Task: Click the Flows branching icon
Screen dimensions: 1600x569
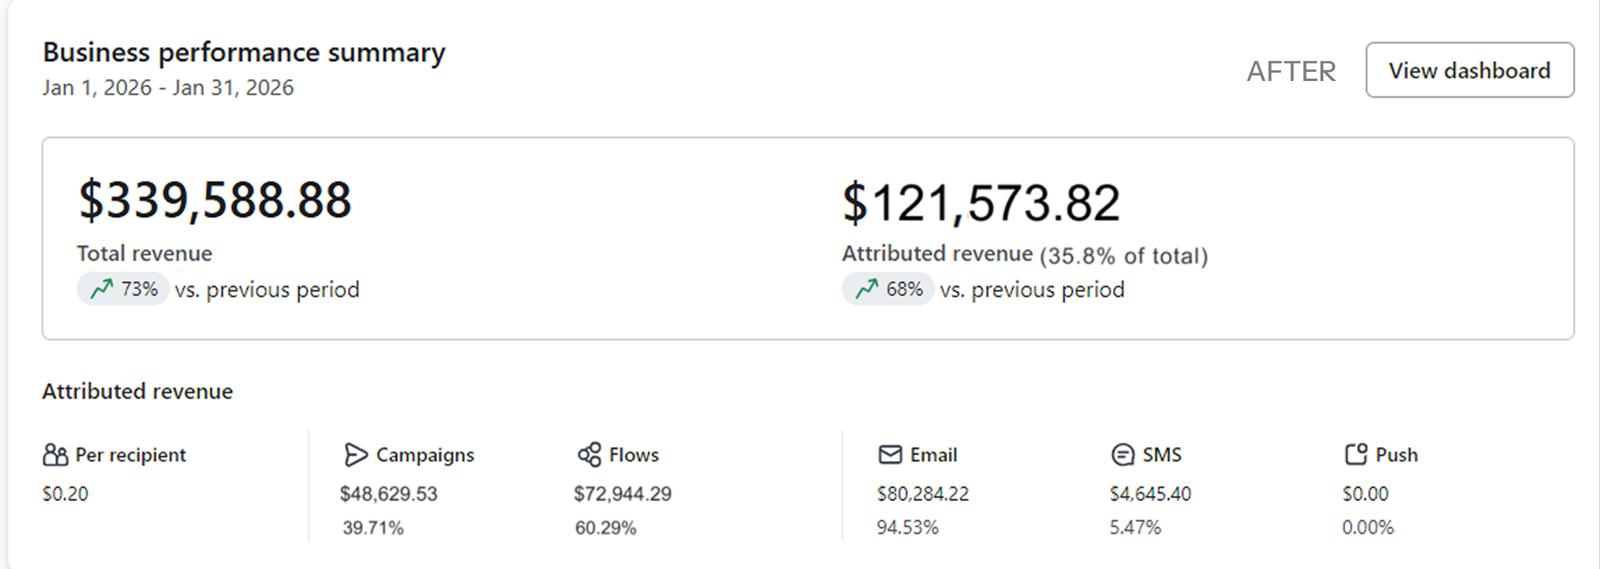Action: [589, 455]
